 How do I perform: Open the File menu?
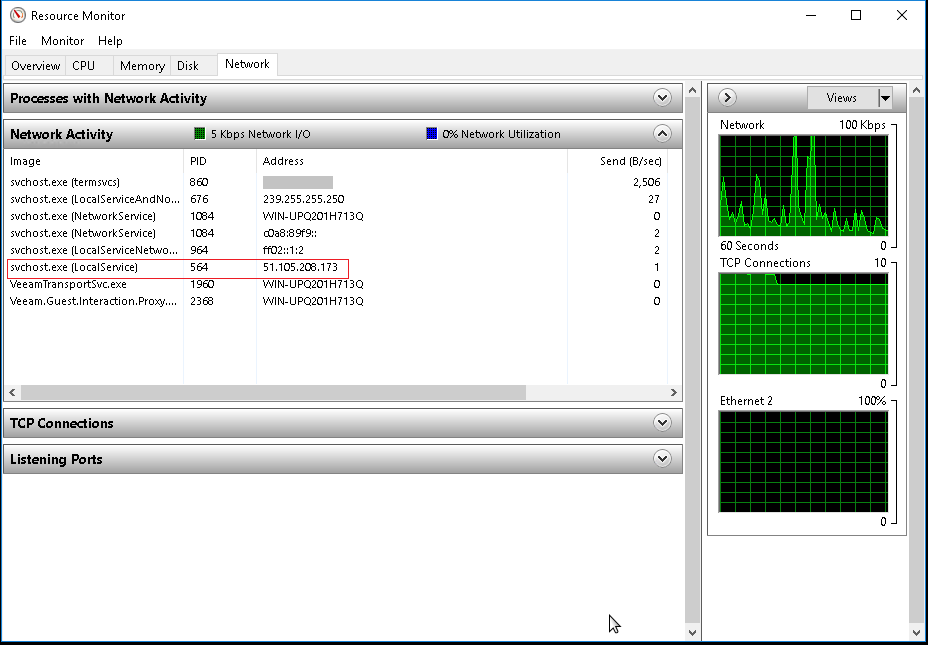(x=18, y=41)
